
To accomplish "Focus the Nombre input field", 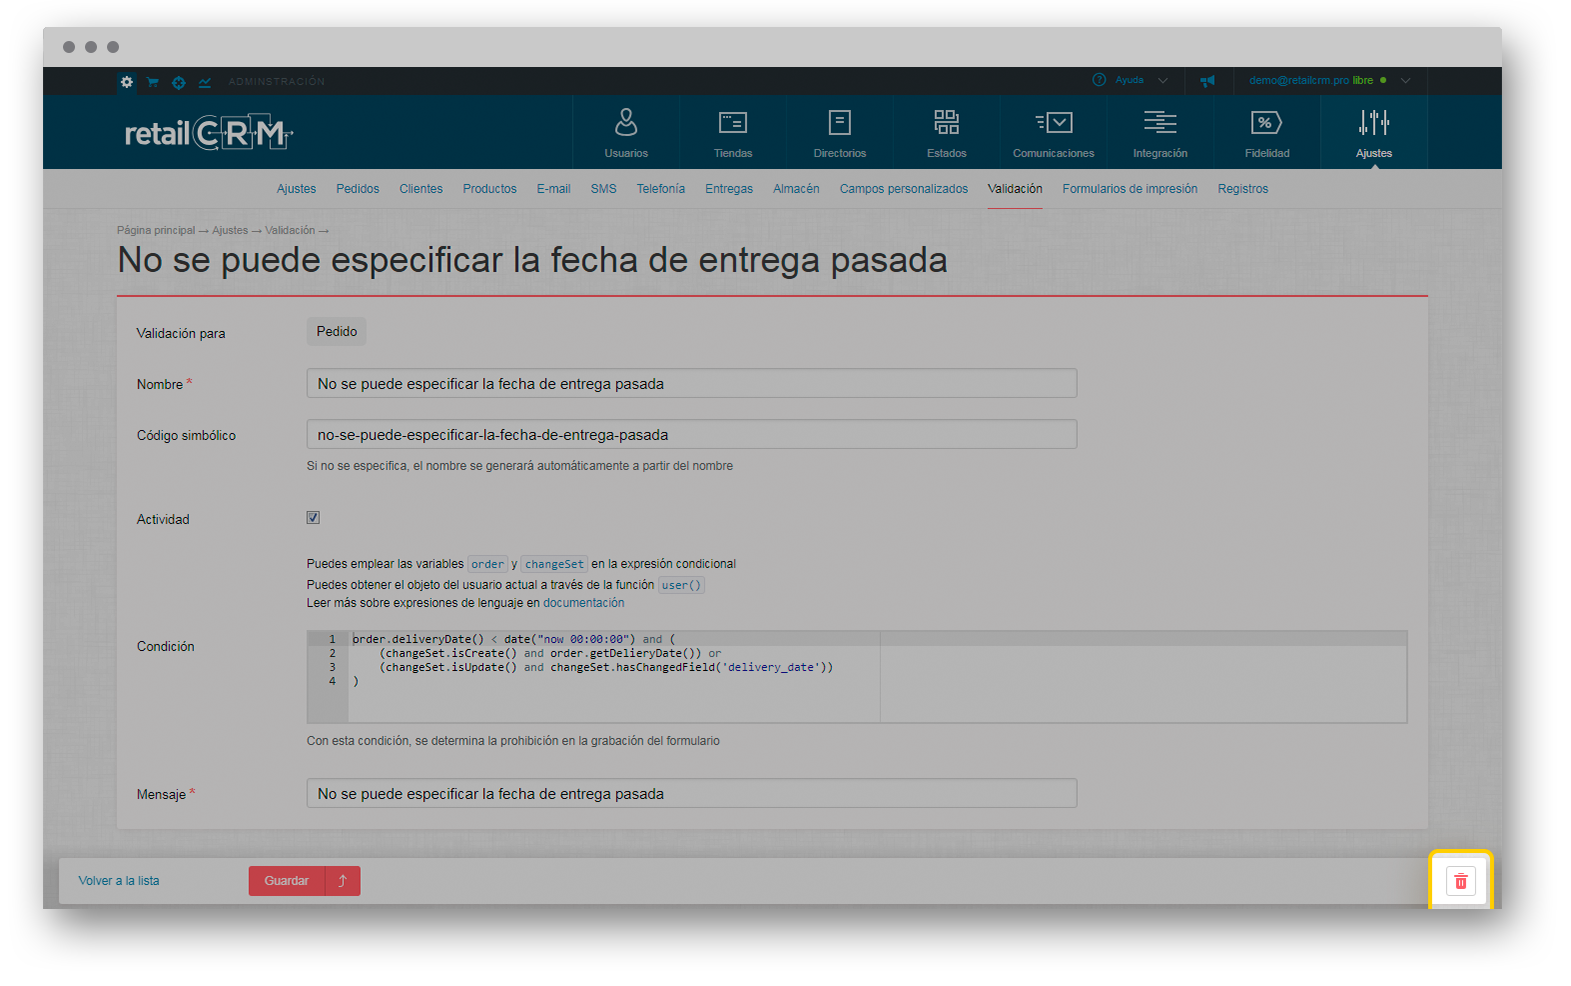I will [692, 383].
